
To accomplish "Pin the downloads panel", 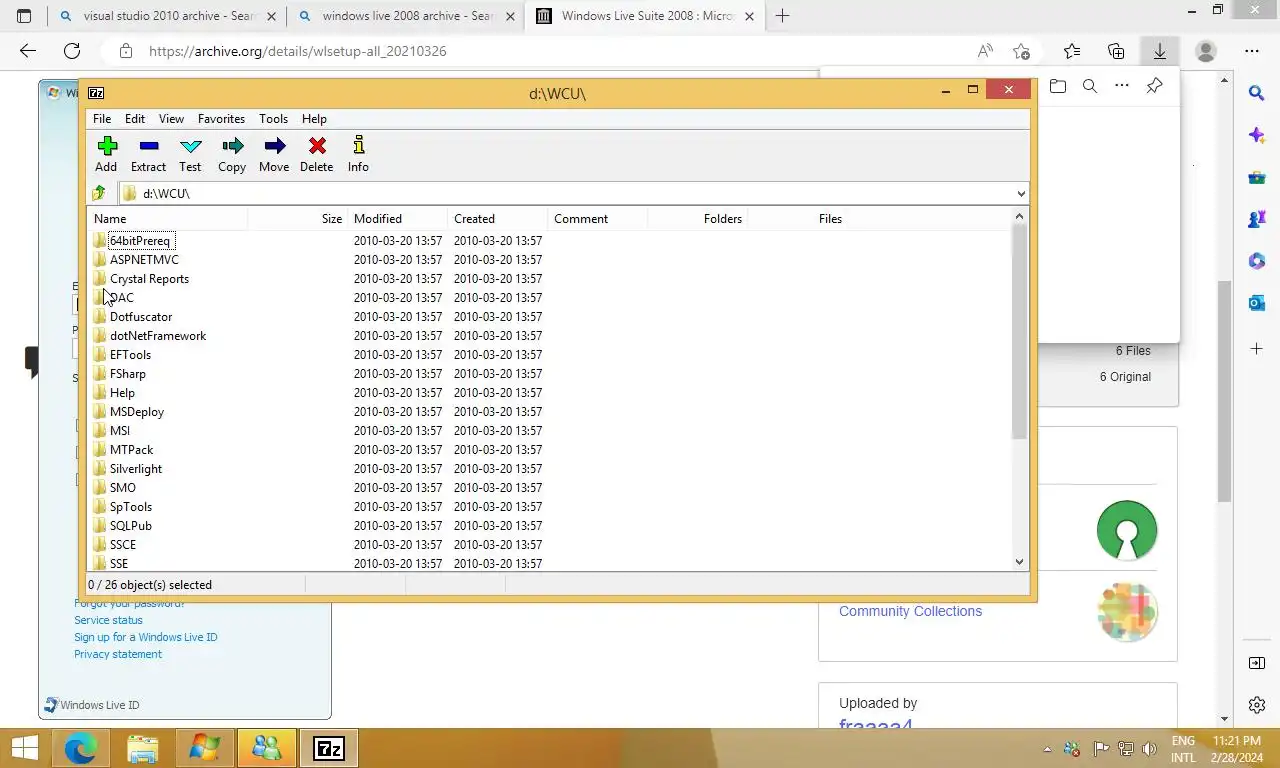I will [1154, 86].
